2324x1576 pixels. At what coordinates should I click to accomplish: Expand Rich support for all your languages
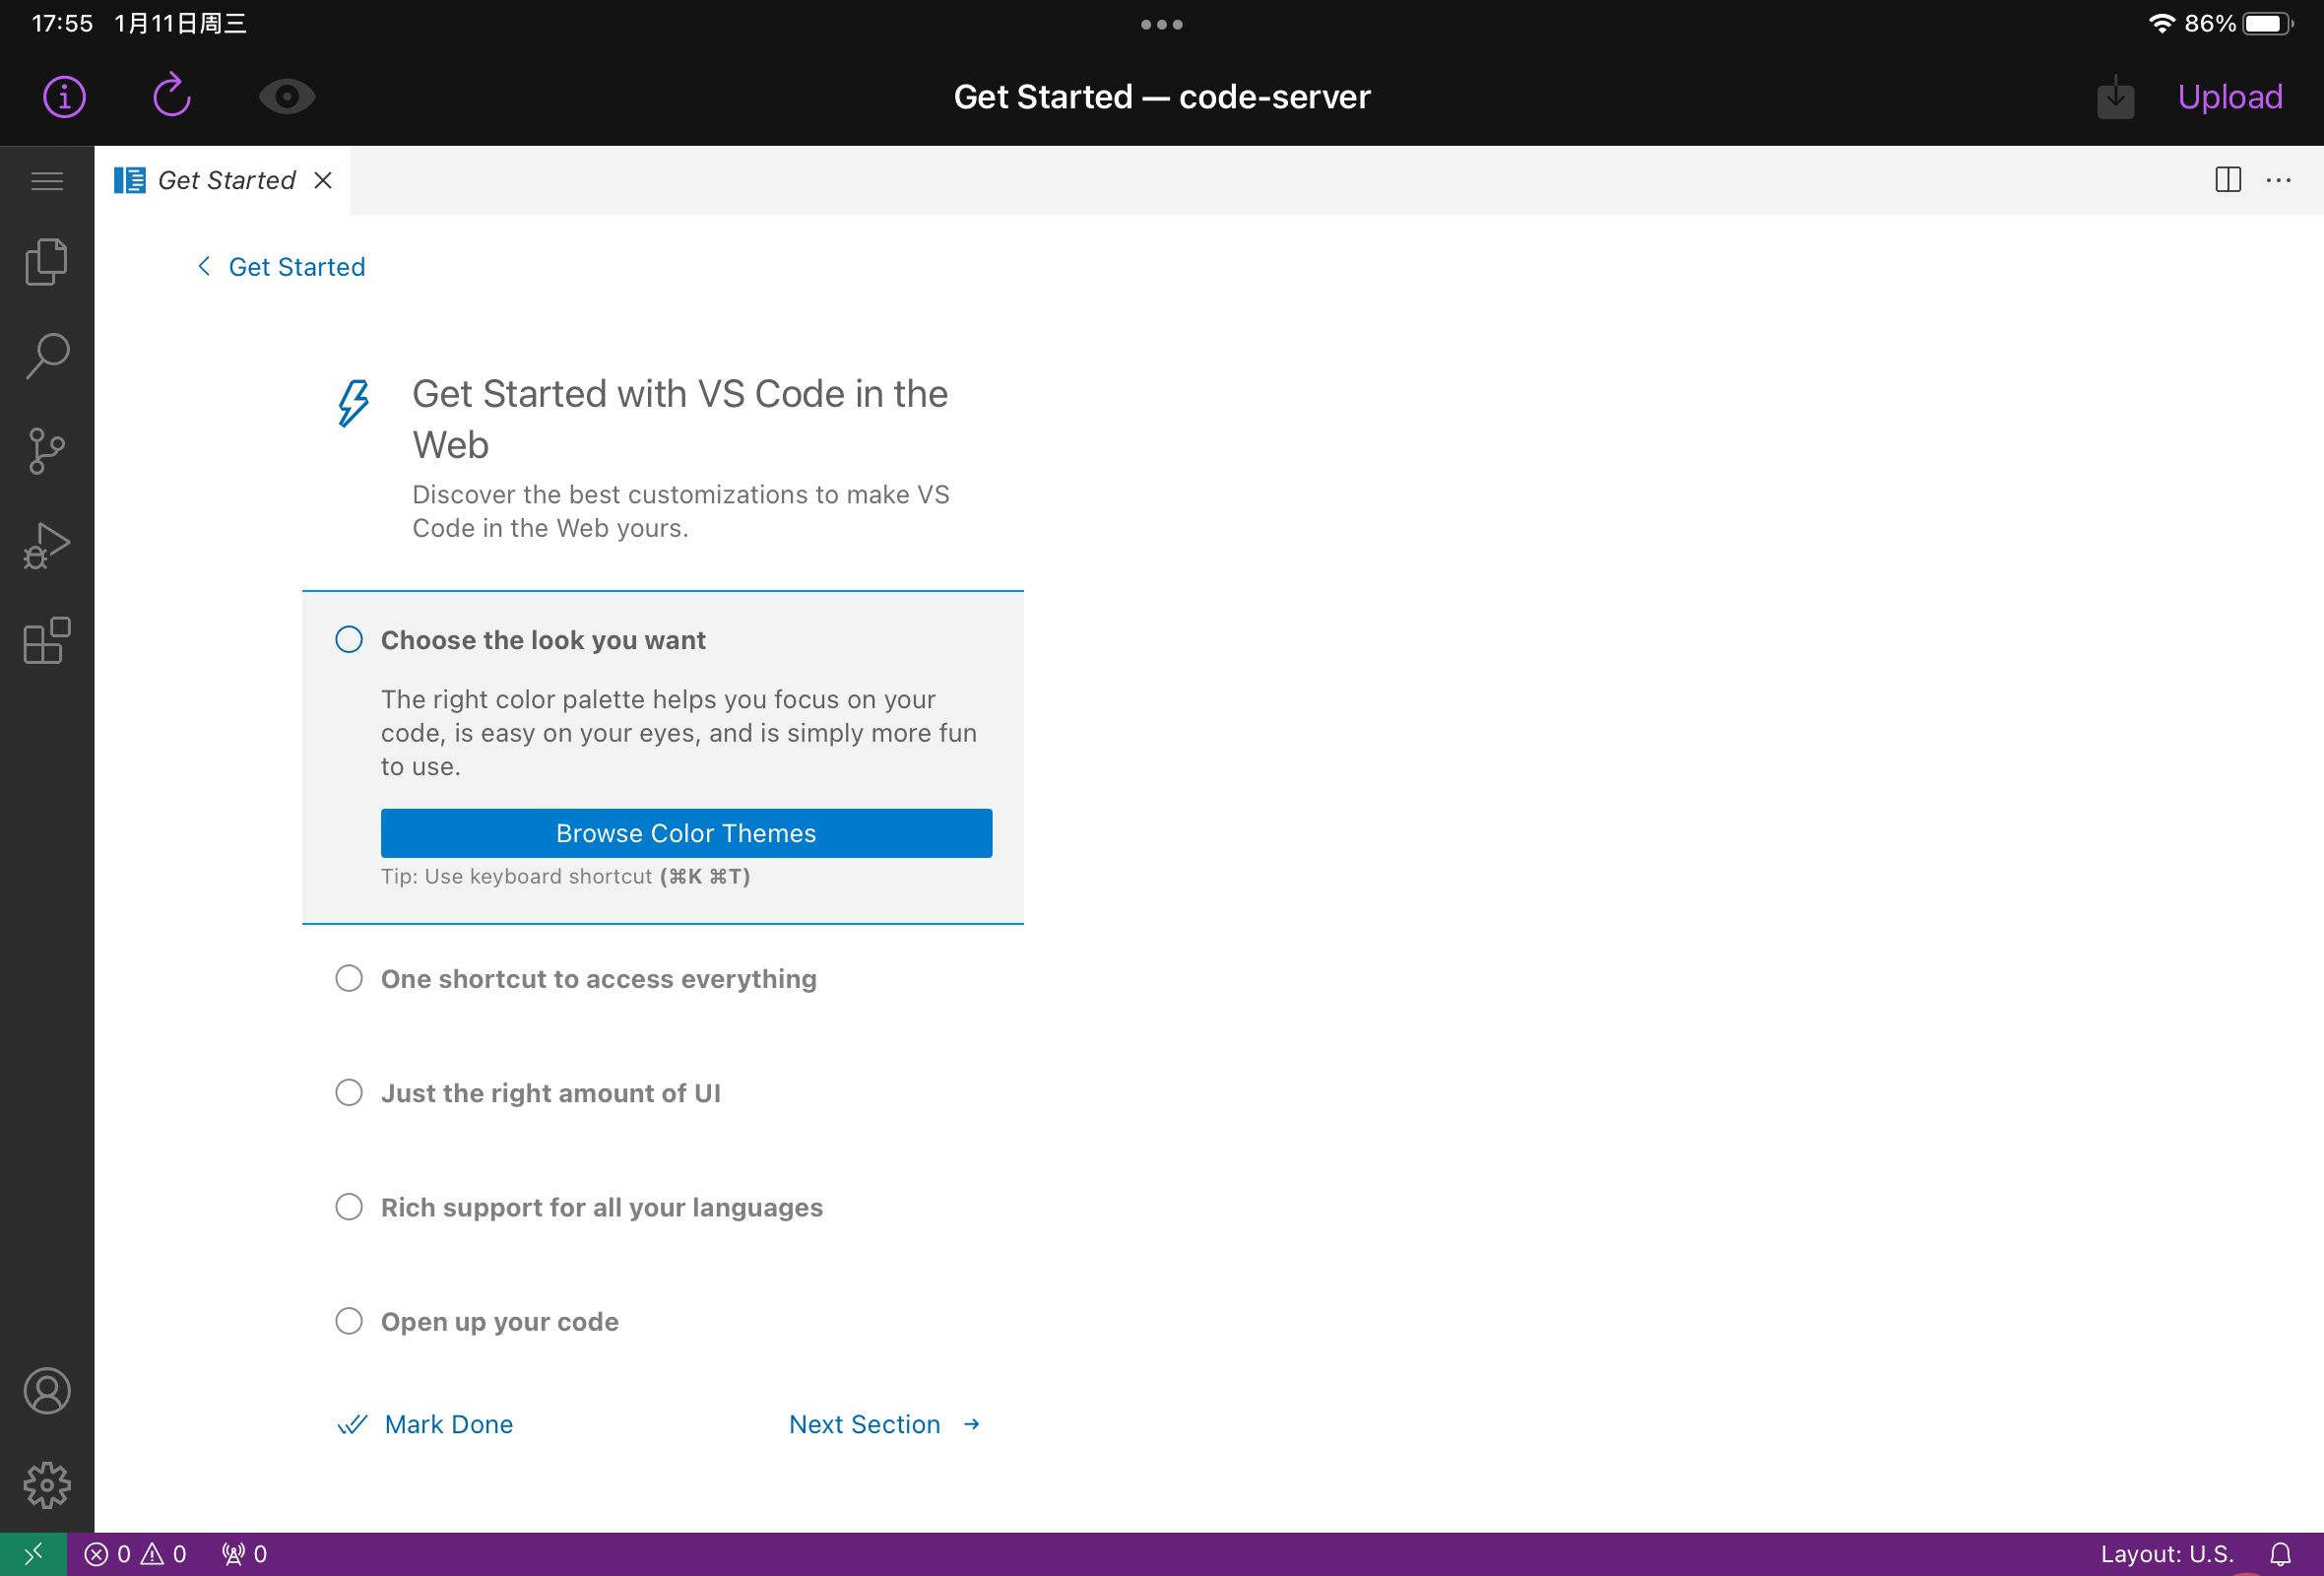click(x=602, y=1208)
